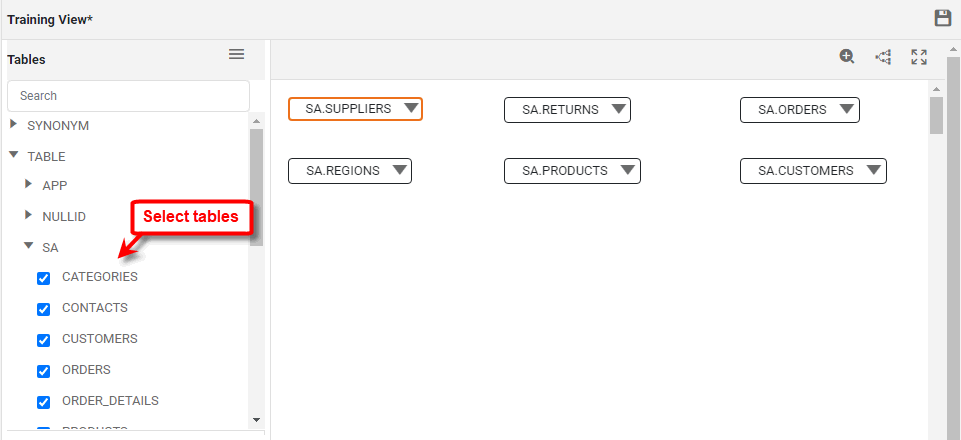Click the auto-layout diagram icon

tap(883, 57)
